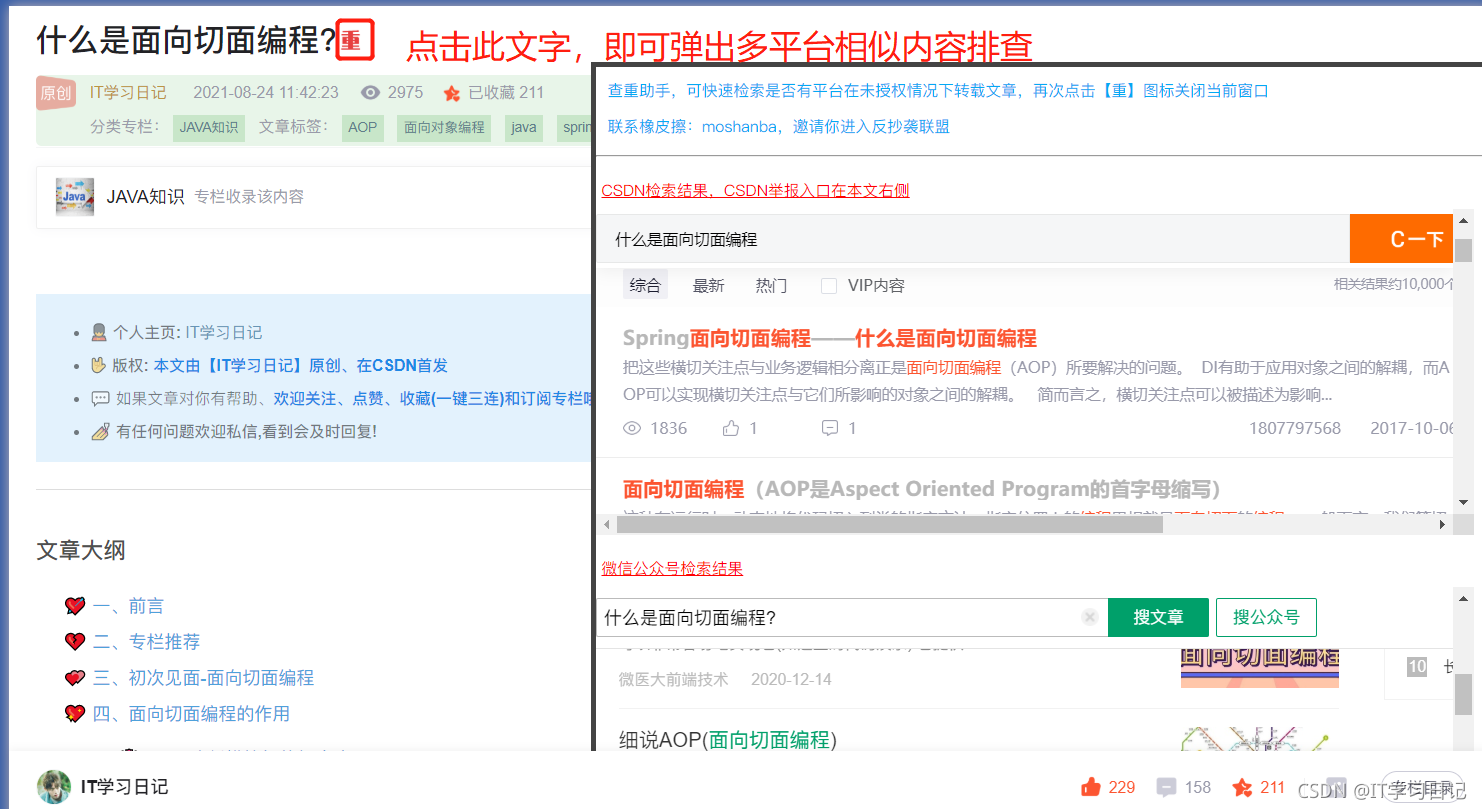Click the date 2020-12-14
The width and height of the screenshot is (1482, 809).
pyautogui.click(x=791, y=679)
